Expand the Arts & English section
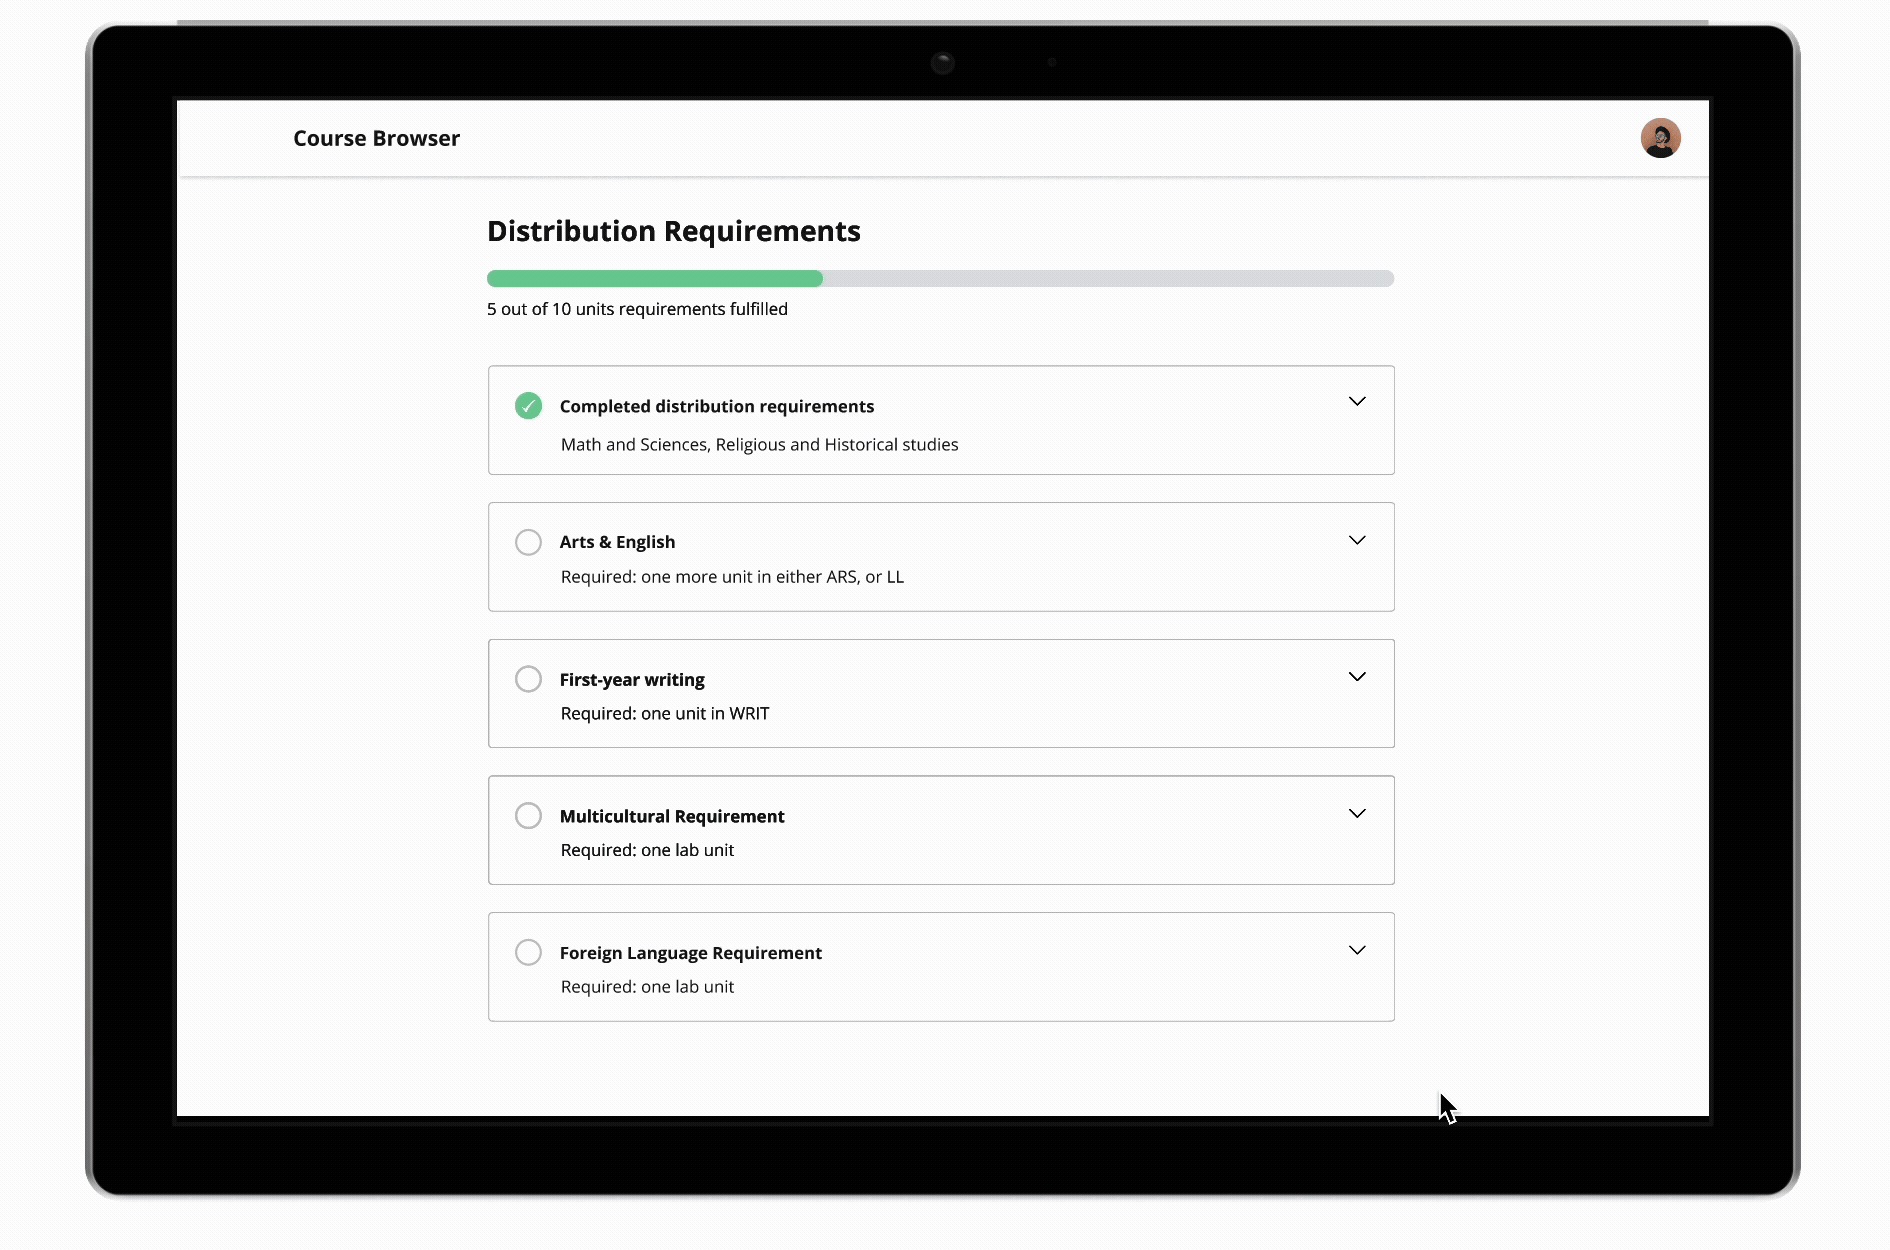Image resolution: width=1890 pixels, height=1250 pixels. (1357, 540)
